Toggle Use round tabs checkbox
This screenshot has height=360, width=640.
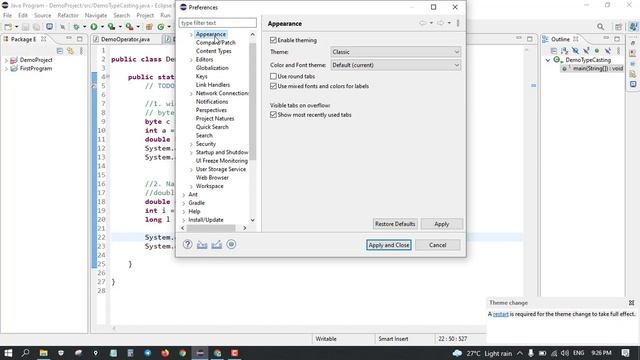pyautogui.click(x=273, y=76)
